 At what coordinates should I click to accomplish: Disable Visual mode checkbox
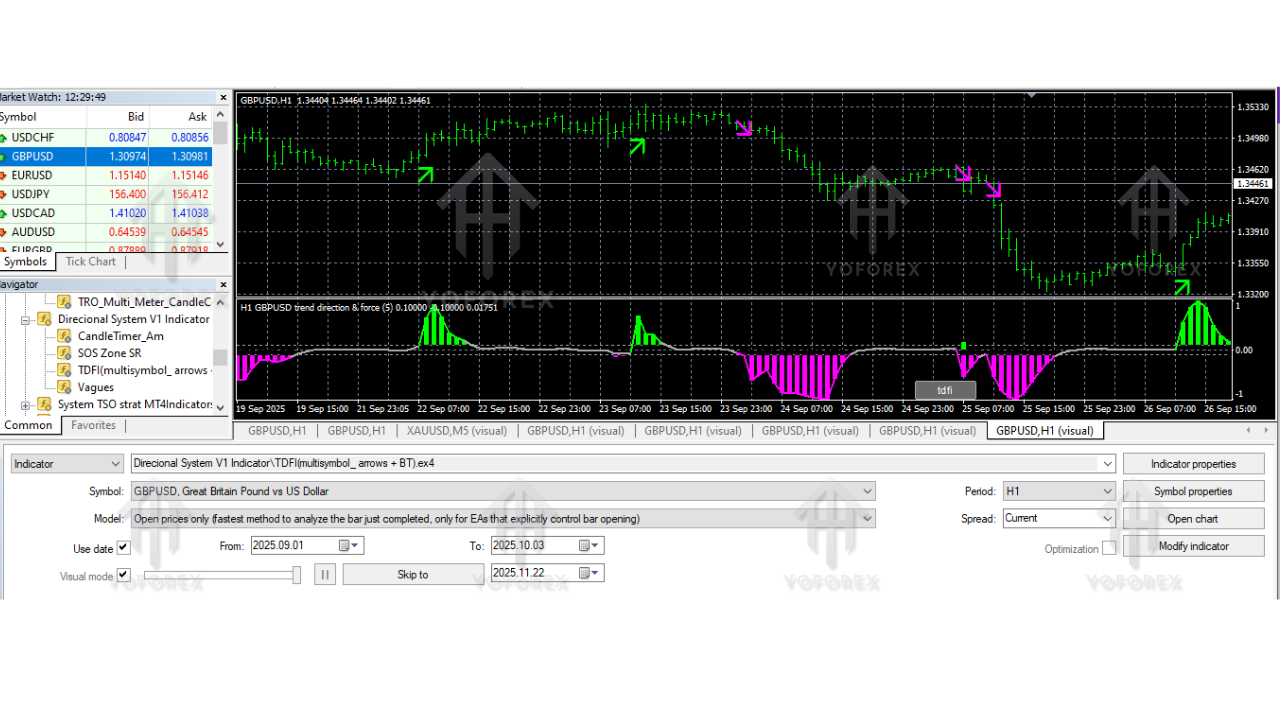click(x=124, y=575)
